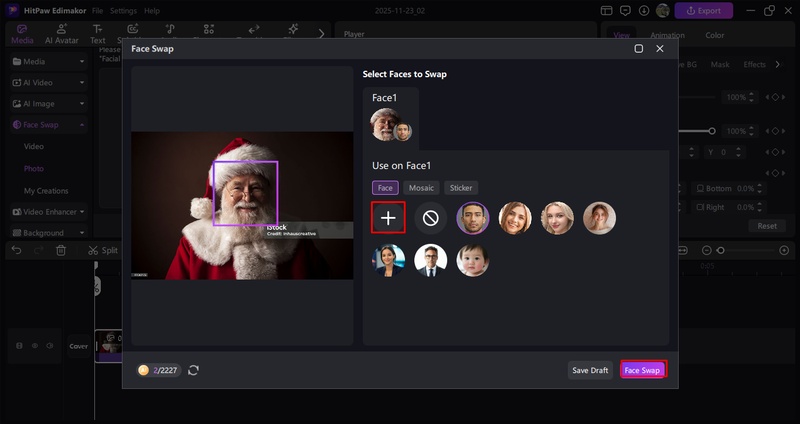Open My Creations in sidebar

(46, 191)
